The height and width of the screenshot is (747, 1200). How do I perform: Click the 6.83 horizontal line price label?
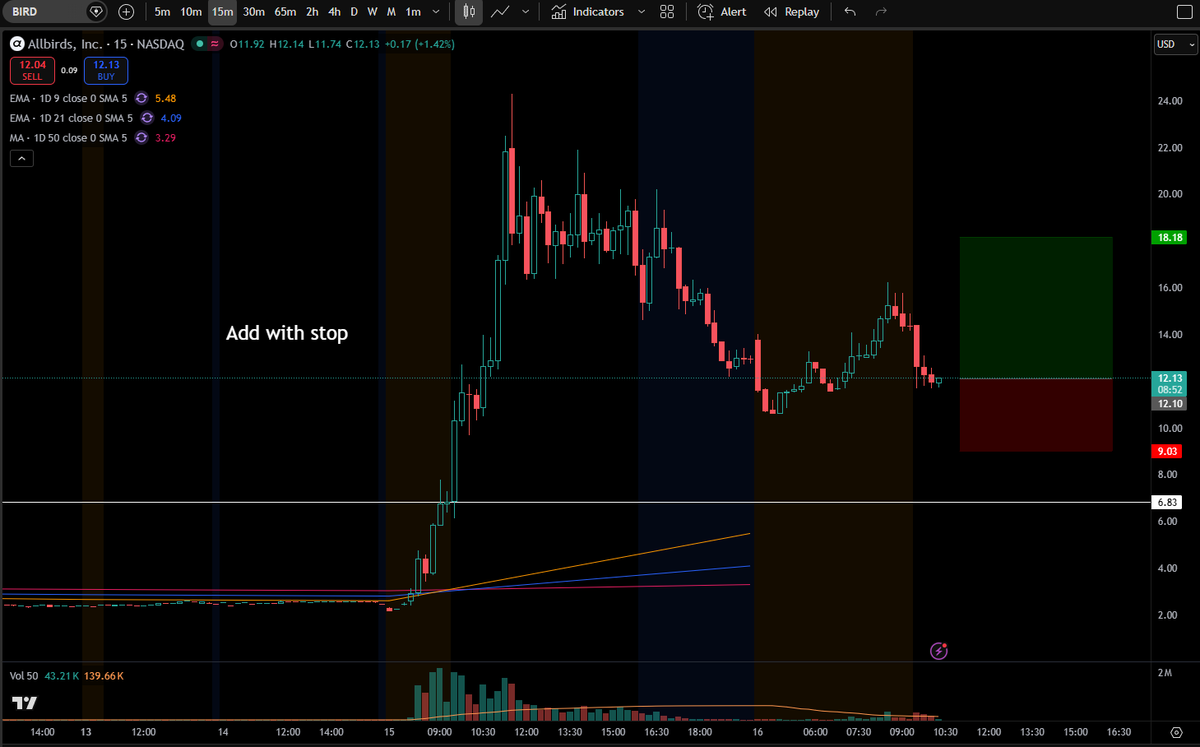coord(1165,502)
